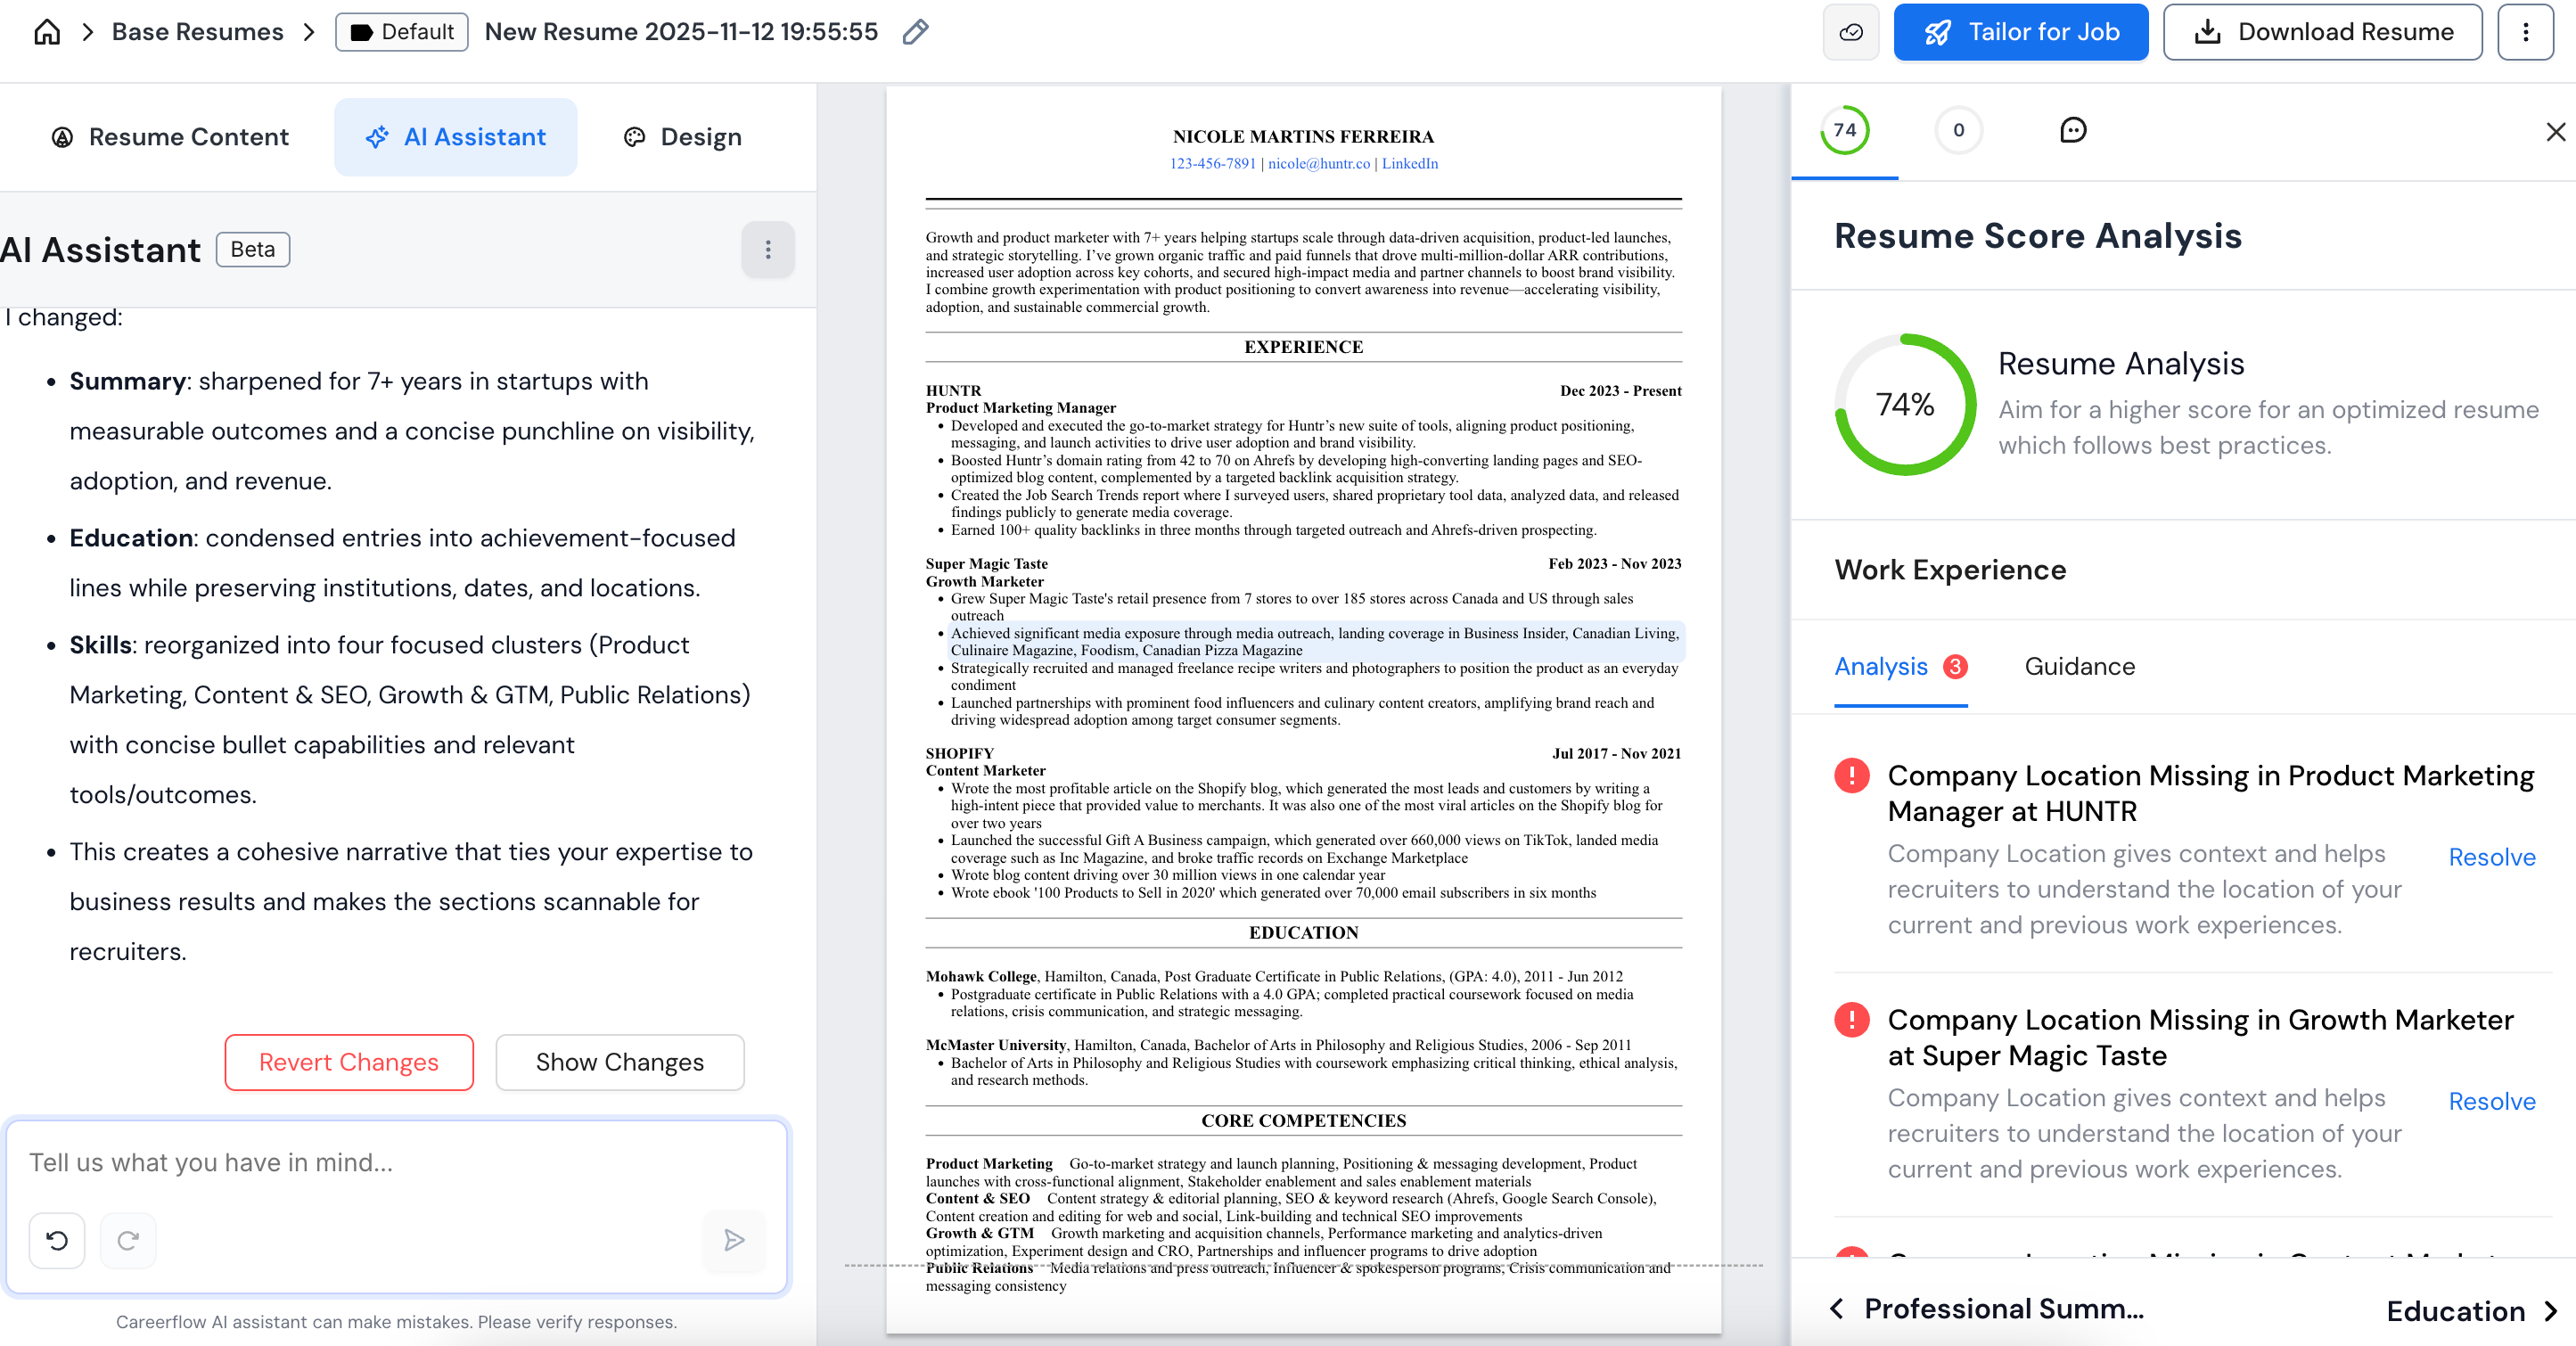This screenshot has height=1346, width=2576.
Task: Select the 74 score circle tab
Action: click(x=1844, y=130)
